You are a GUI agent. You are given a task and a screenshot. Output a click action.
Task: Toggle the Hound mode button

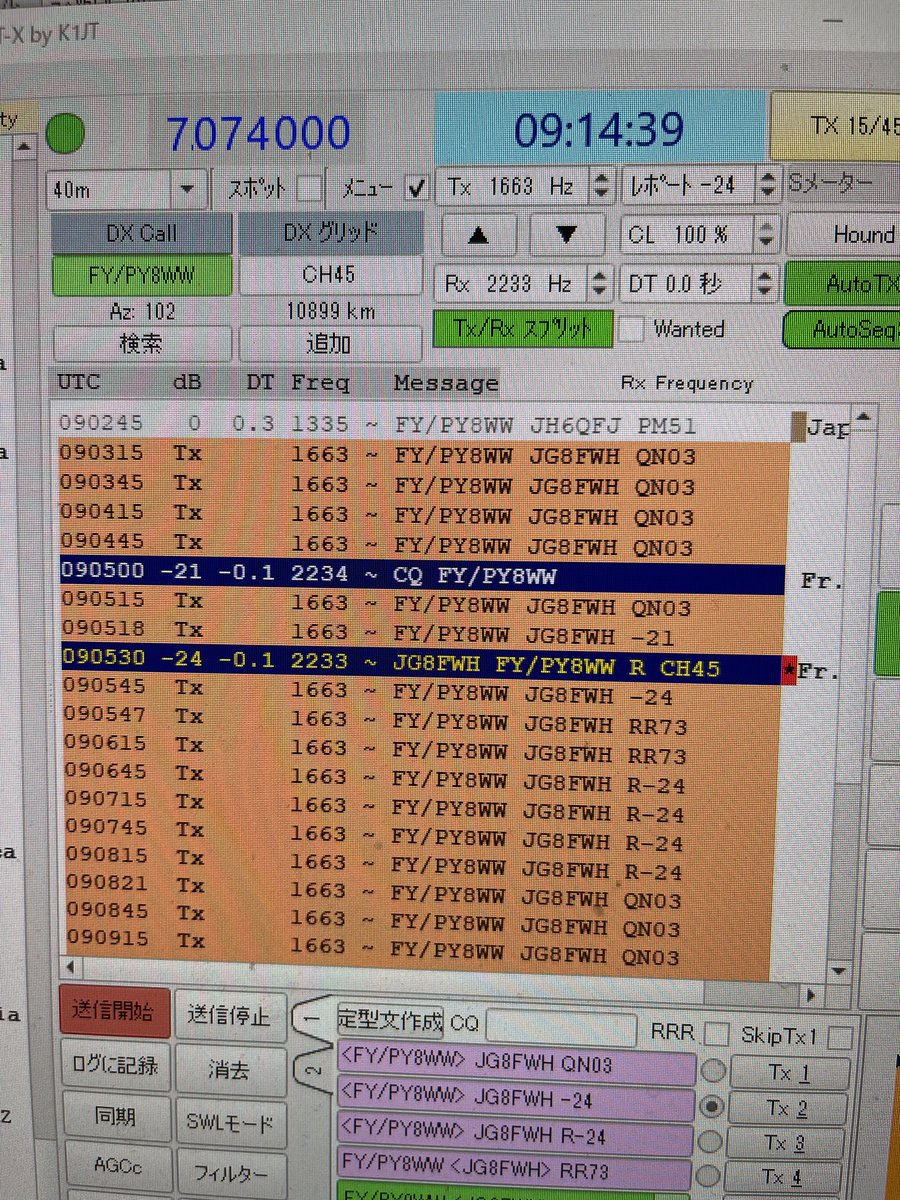click(x=845, y=235)
